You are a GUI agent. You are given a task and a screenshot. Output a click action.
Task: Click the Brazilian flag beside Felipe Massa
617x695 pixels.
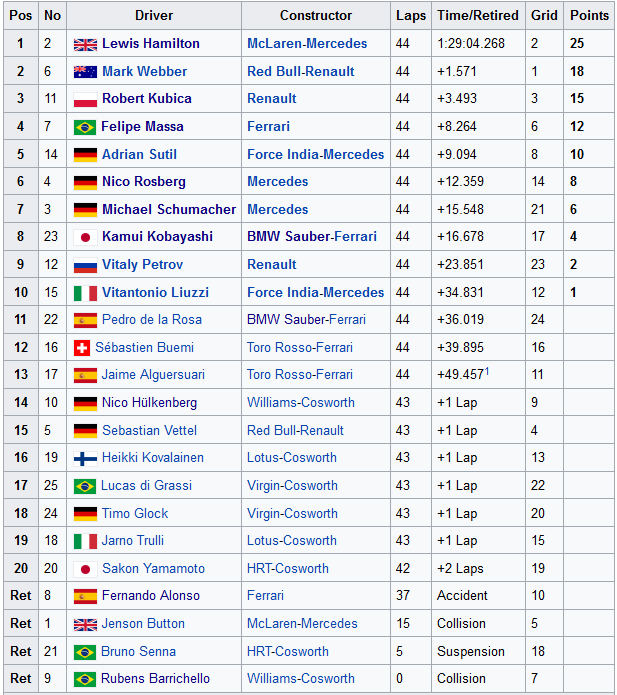tap(85, 127)
